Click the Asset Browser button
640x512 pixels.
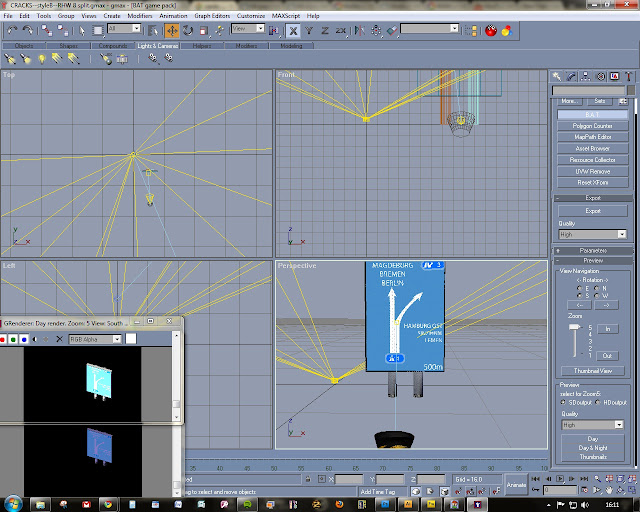coord(592,149)
